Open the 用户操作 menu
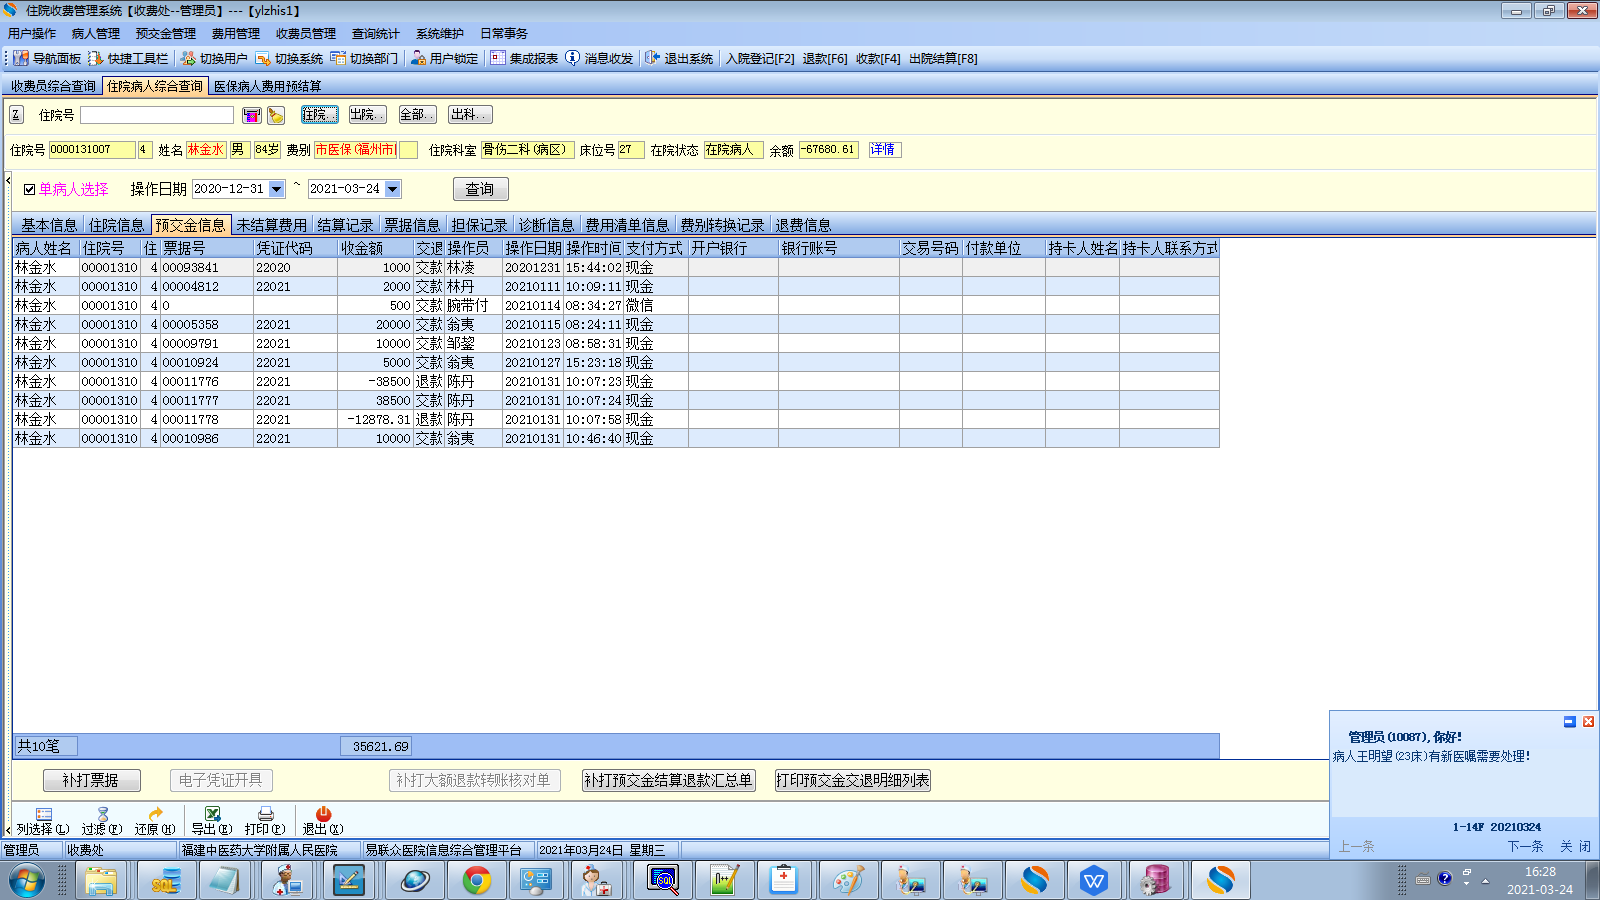Image resolution: width=1600 pixels, height=900 pixels. coord(32,34)
